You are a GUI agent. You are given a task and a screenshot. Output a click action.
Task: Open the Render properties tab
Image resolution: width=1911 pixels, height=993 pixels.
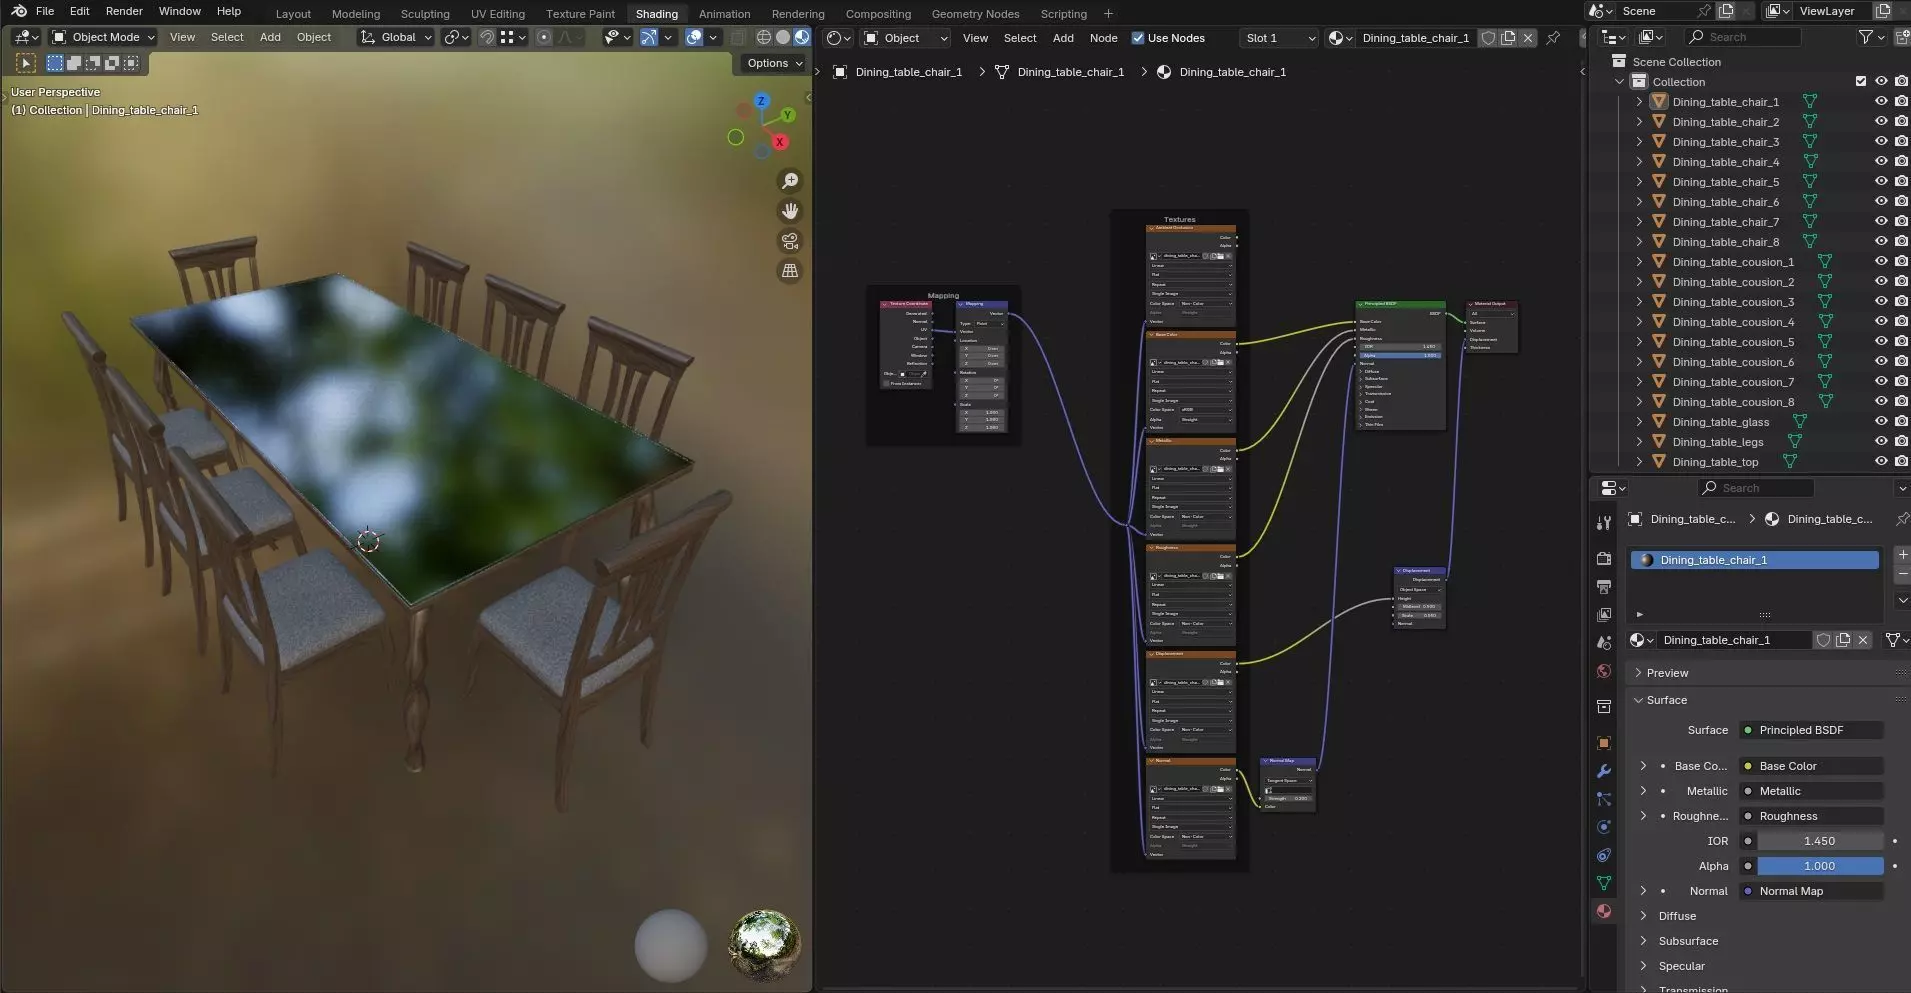pos(1604,558)
